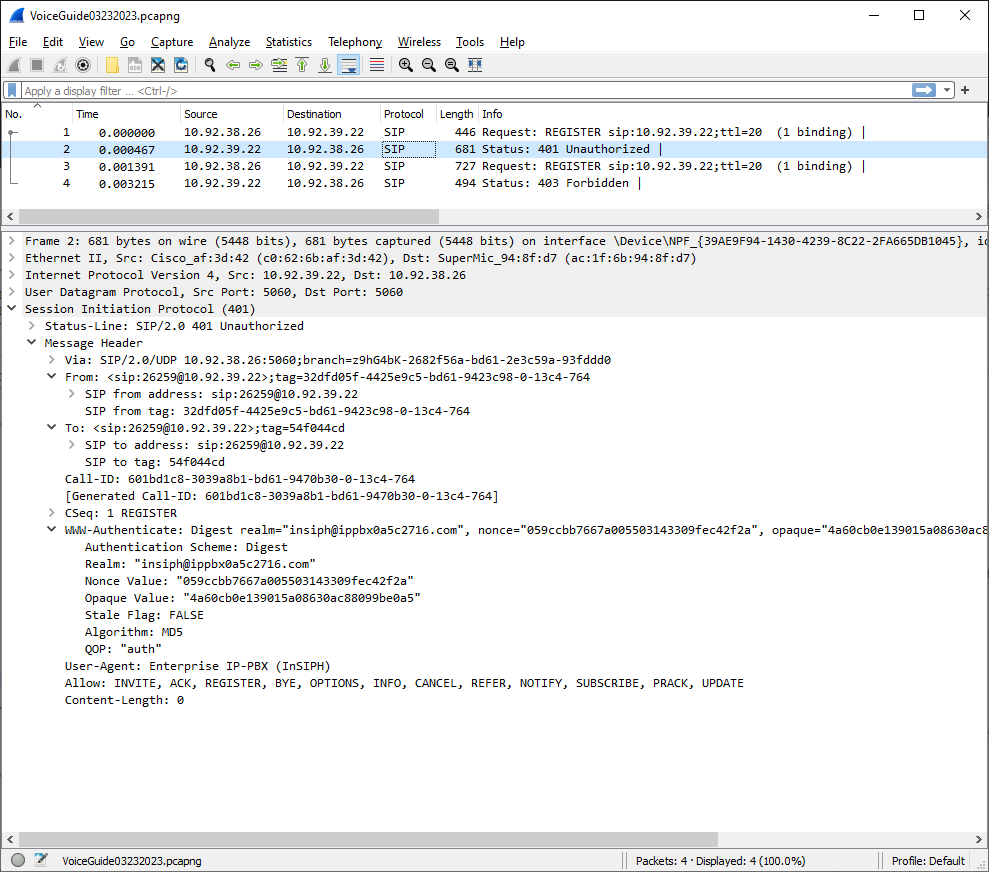Open the display filter history dropdown

(947, 91)
